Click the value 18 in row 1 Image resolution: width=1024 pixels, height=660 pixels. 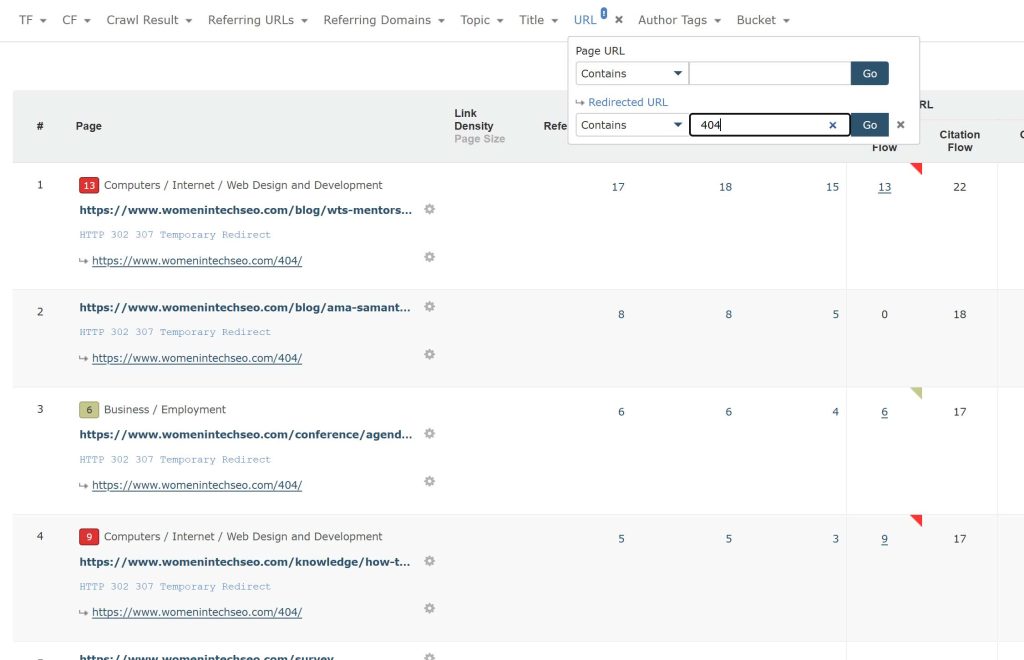coord(725,187)
